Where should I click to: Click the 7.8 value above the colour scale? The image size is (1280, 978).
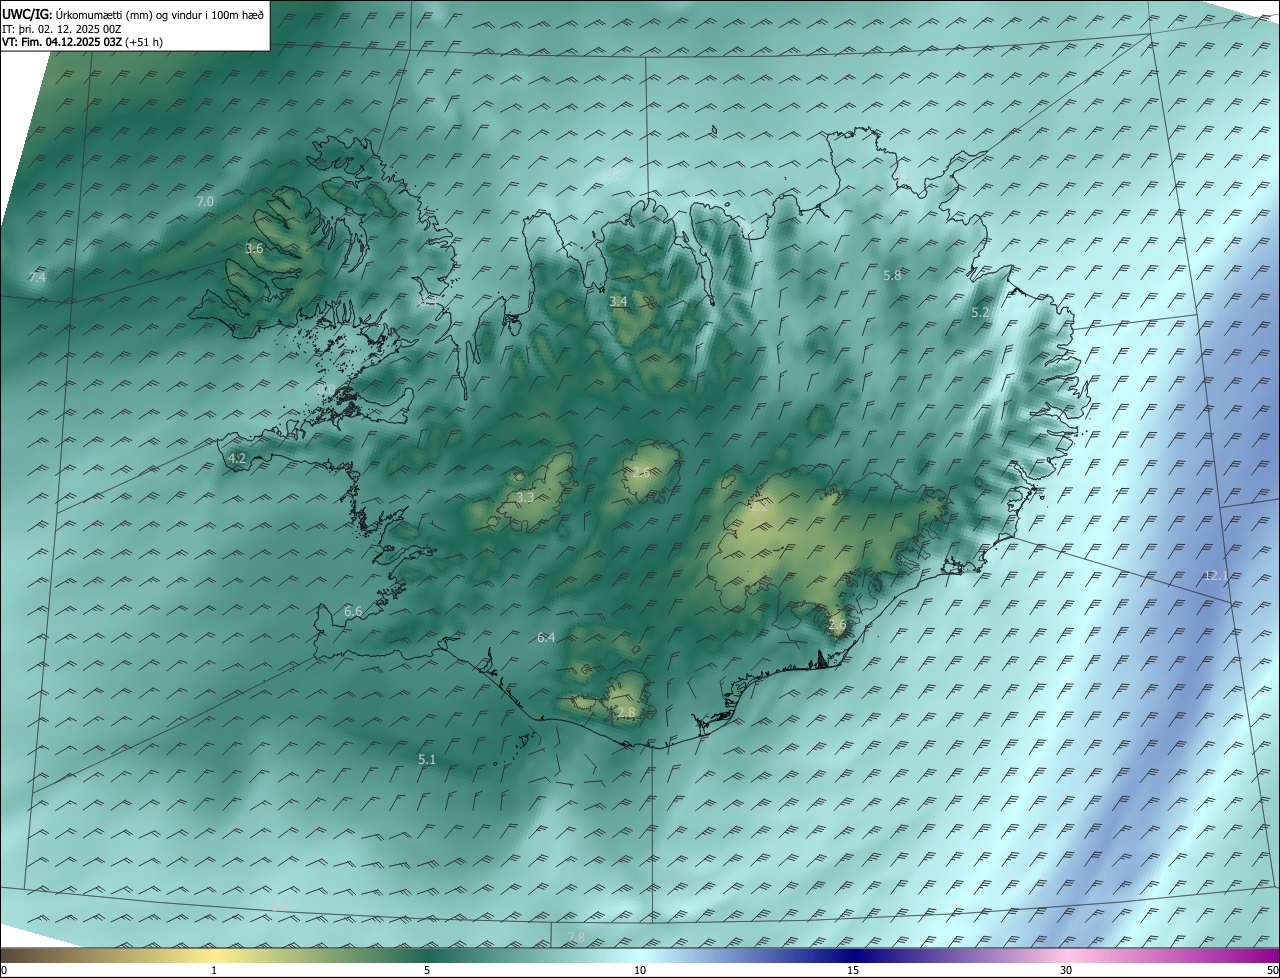576,937
